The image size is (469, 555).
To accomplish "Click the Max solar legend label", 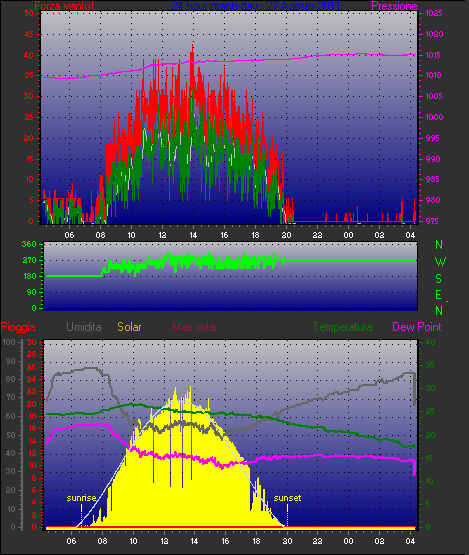I will coord(195,327).
